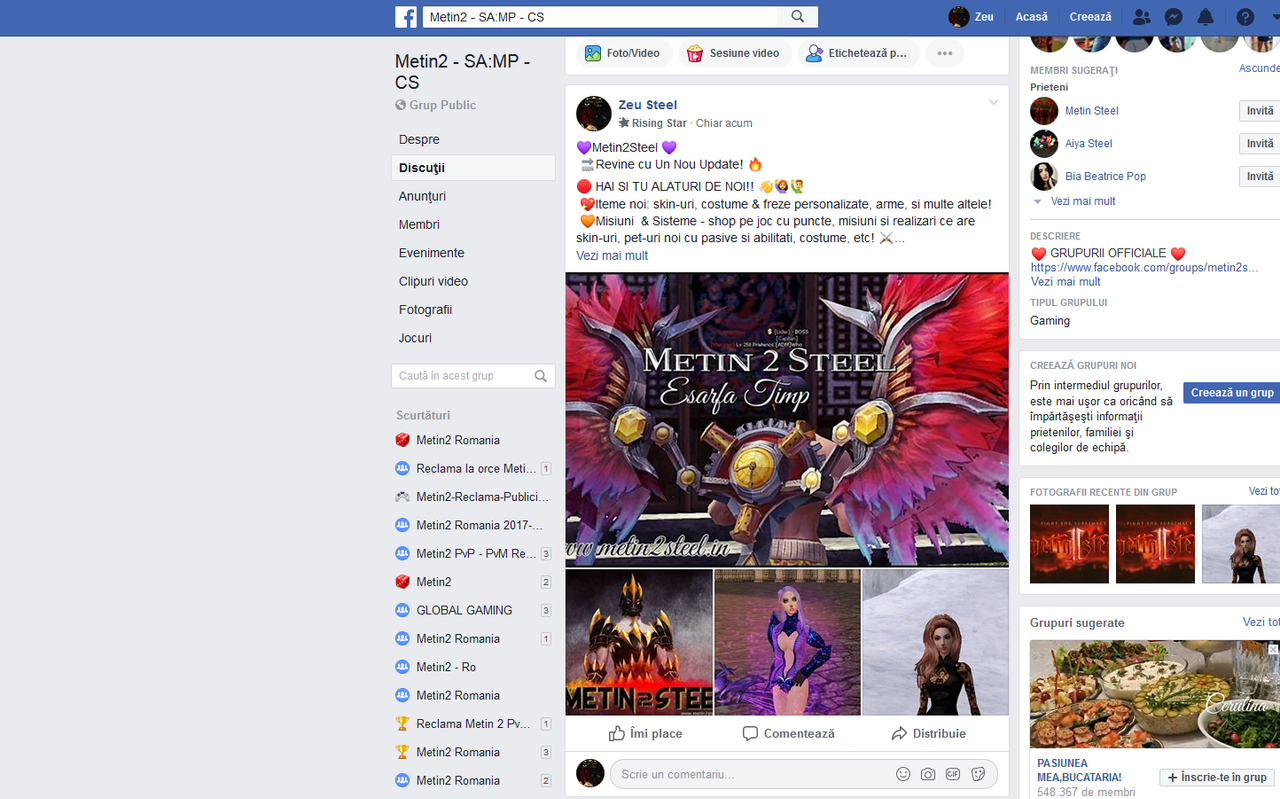Click Îmi place on the post
Image resolution: width=1280 pixels, height=799 pixels.
point(645,733)
